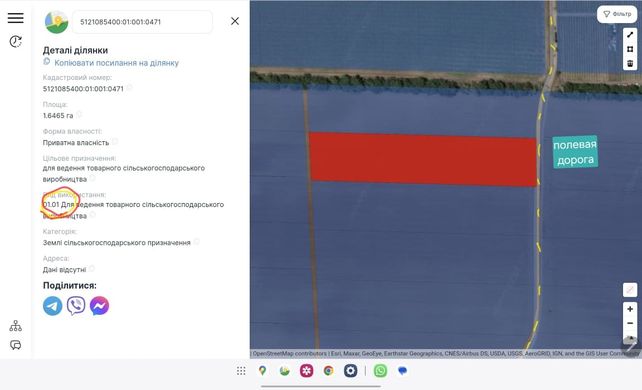Click the cadastral number search field
Image resolution: width=642 pixels, height=390 pixels.
pyautogui.click(x=142, y=22)
